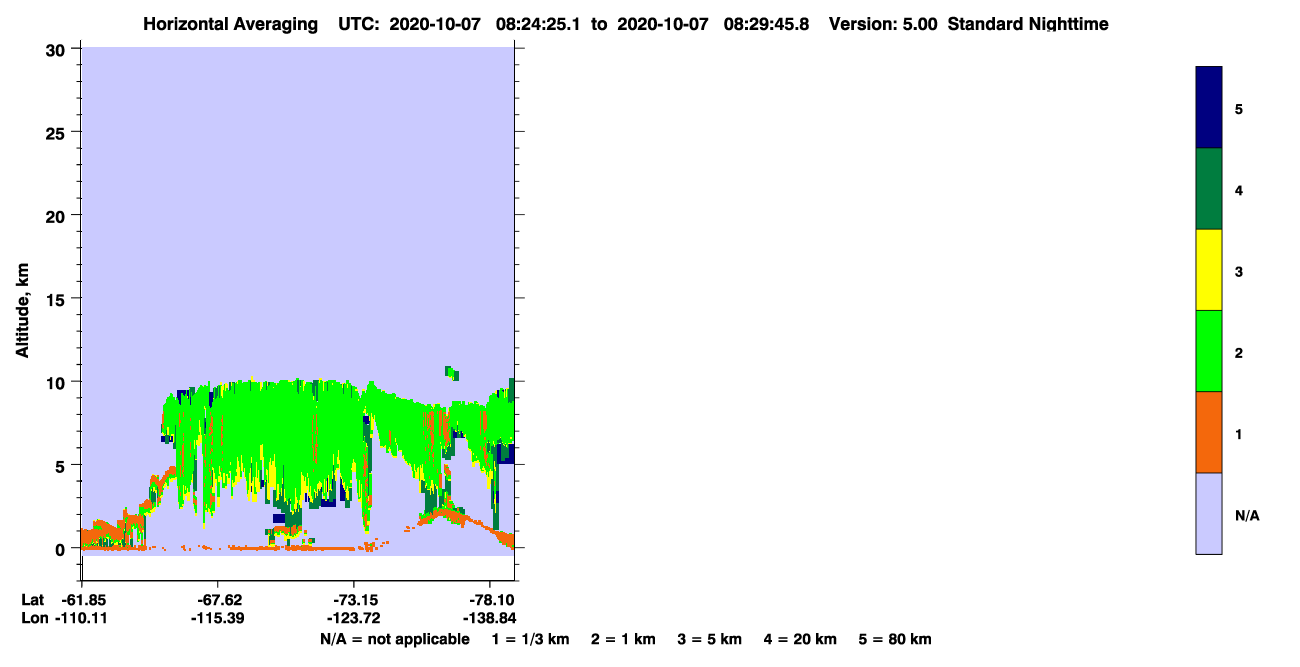Click longitude value -115.39
Screen dimensions: 1300x667
click(x=217, y=619)
